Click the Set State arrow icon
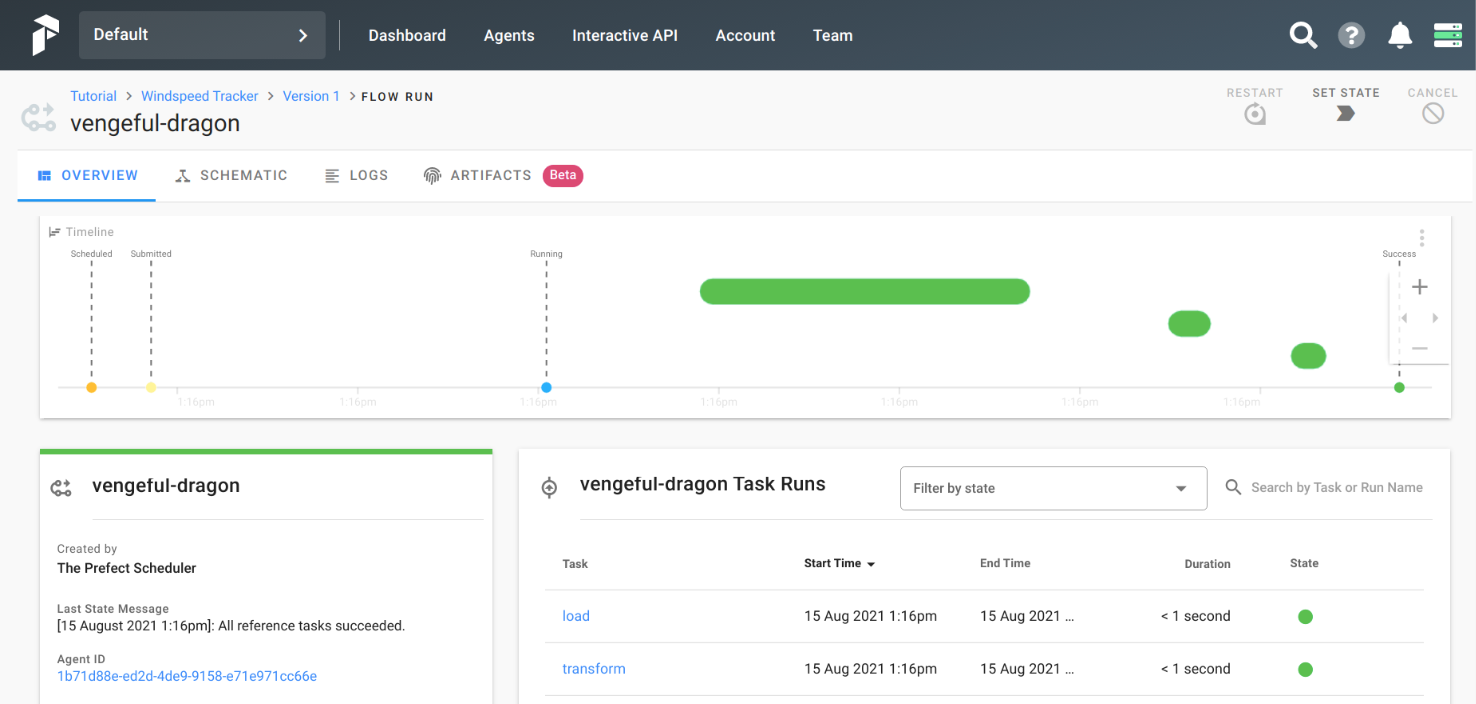1476x704 pixels. tap(1345, 114)
